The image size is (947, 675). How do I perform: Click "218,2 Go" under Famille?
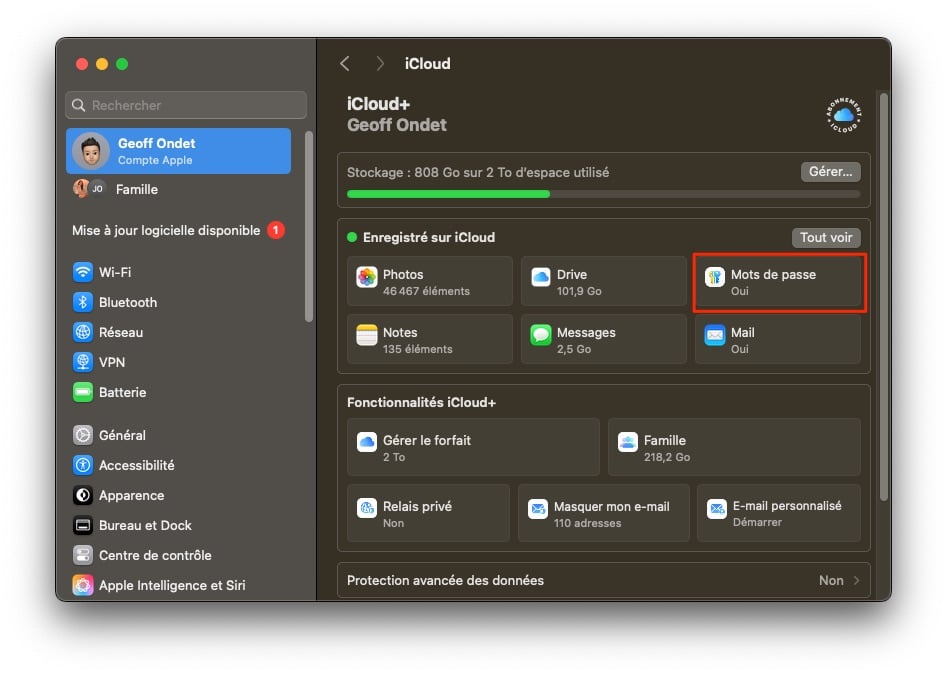click(x=666, y=457)
